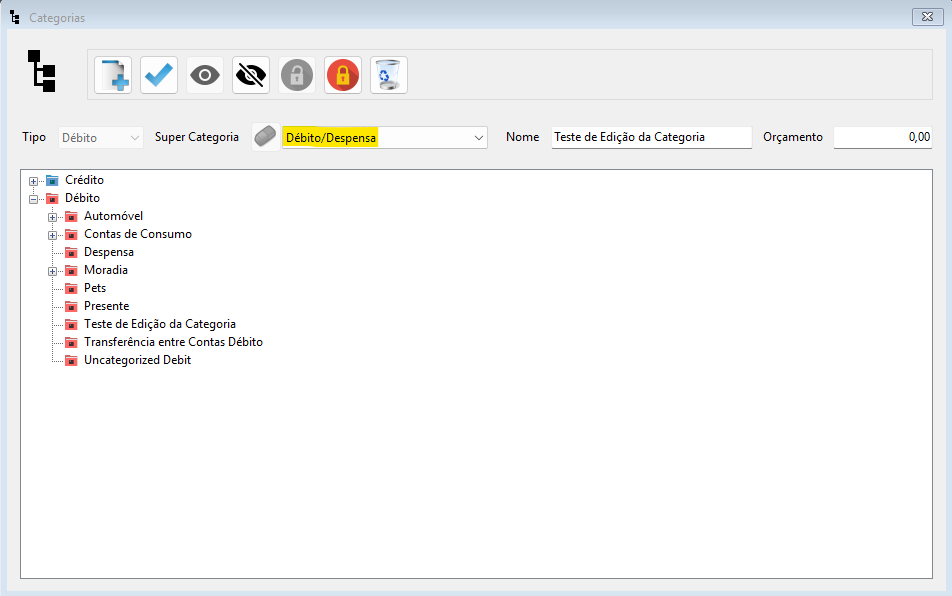Click the category tree logo icon

point(41,71)
